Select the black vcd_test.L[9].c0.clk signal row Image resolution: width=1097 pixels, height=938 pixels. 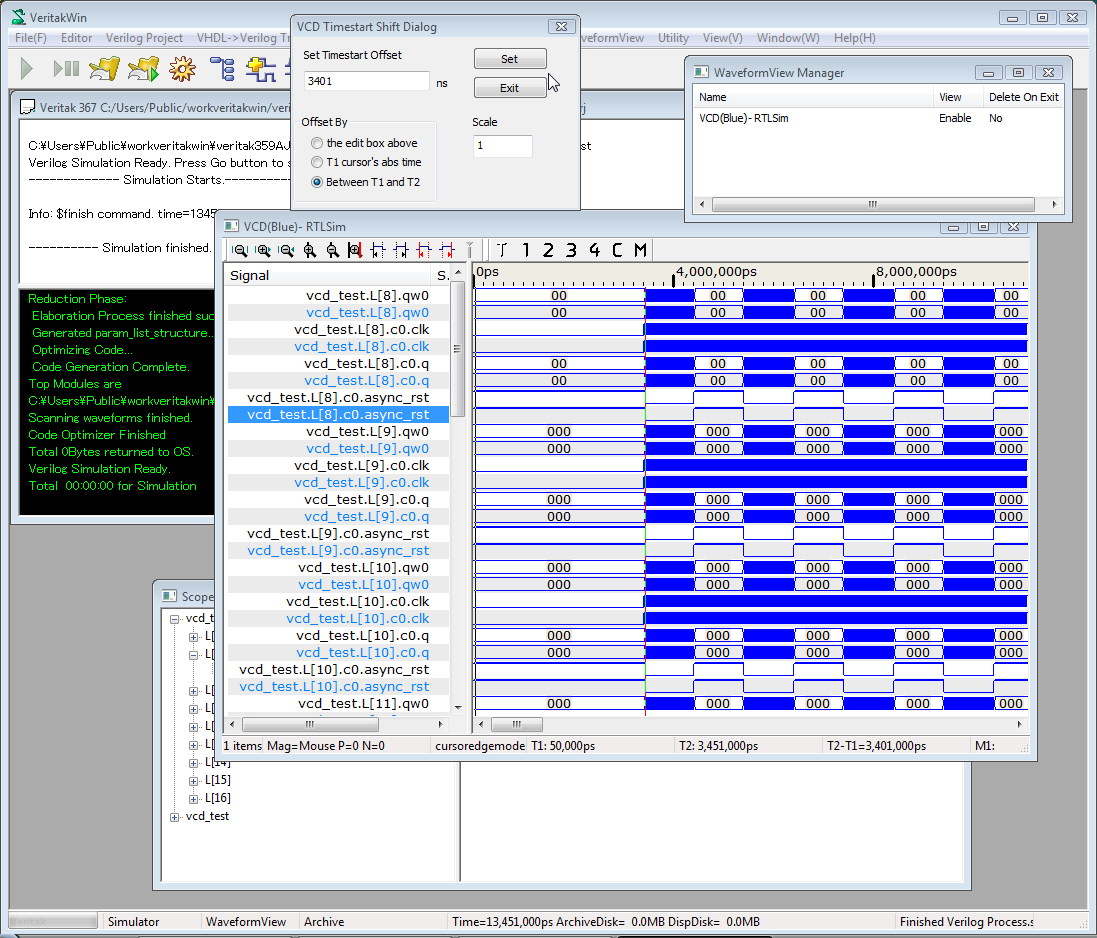[338, 466]
